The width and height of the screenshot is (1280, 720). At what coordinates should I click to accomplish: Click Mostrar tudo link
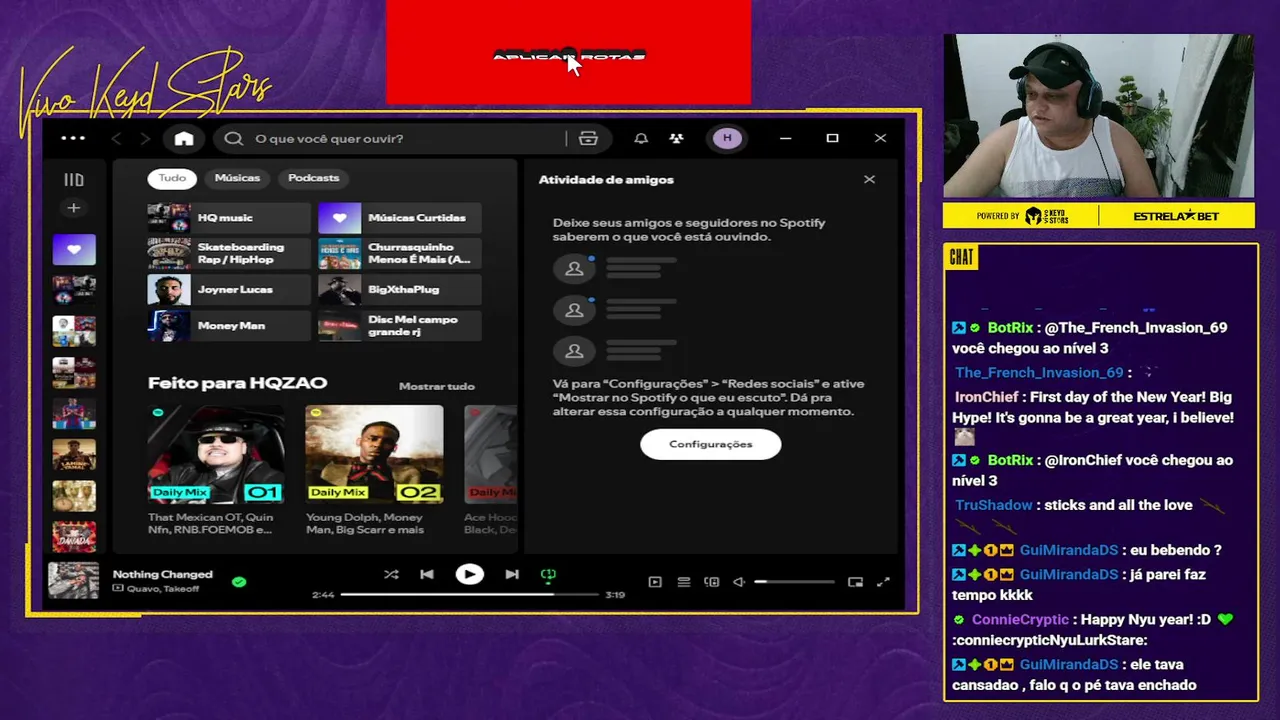click(x=436, y=386)
